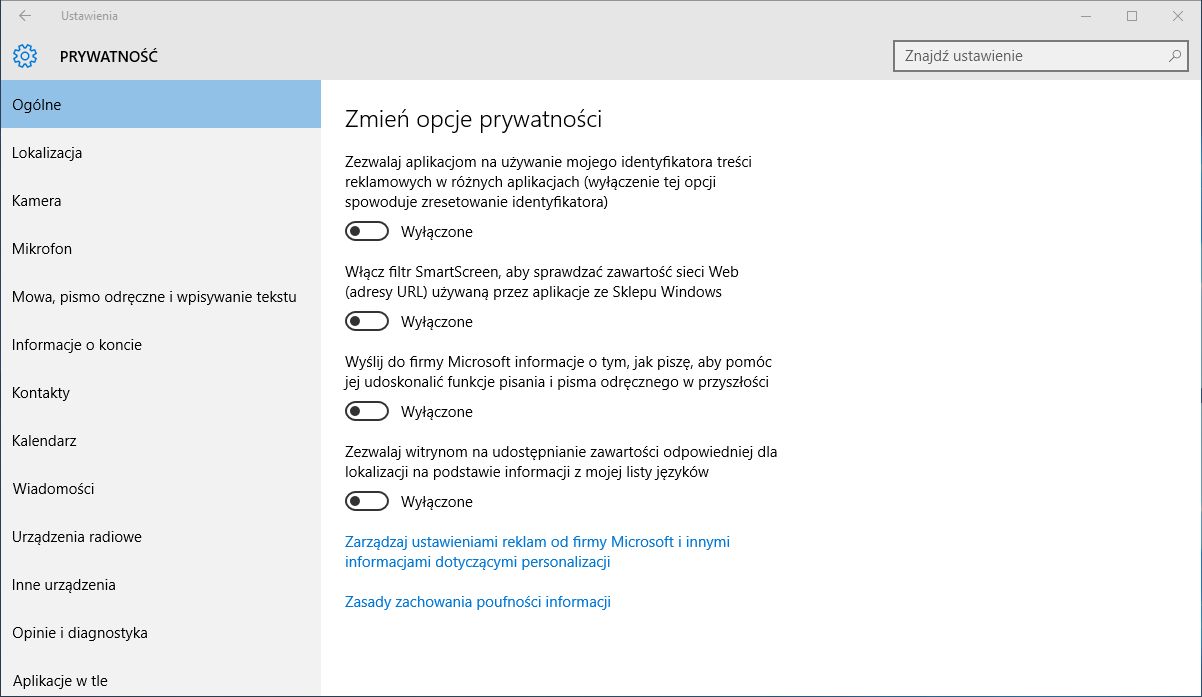Viewport: 1202px width, 697px height.
Task: Click the settings gear icon
Action: [25, 56]
